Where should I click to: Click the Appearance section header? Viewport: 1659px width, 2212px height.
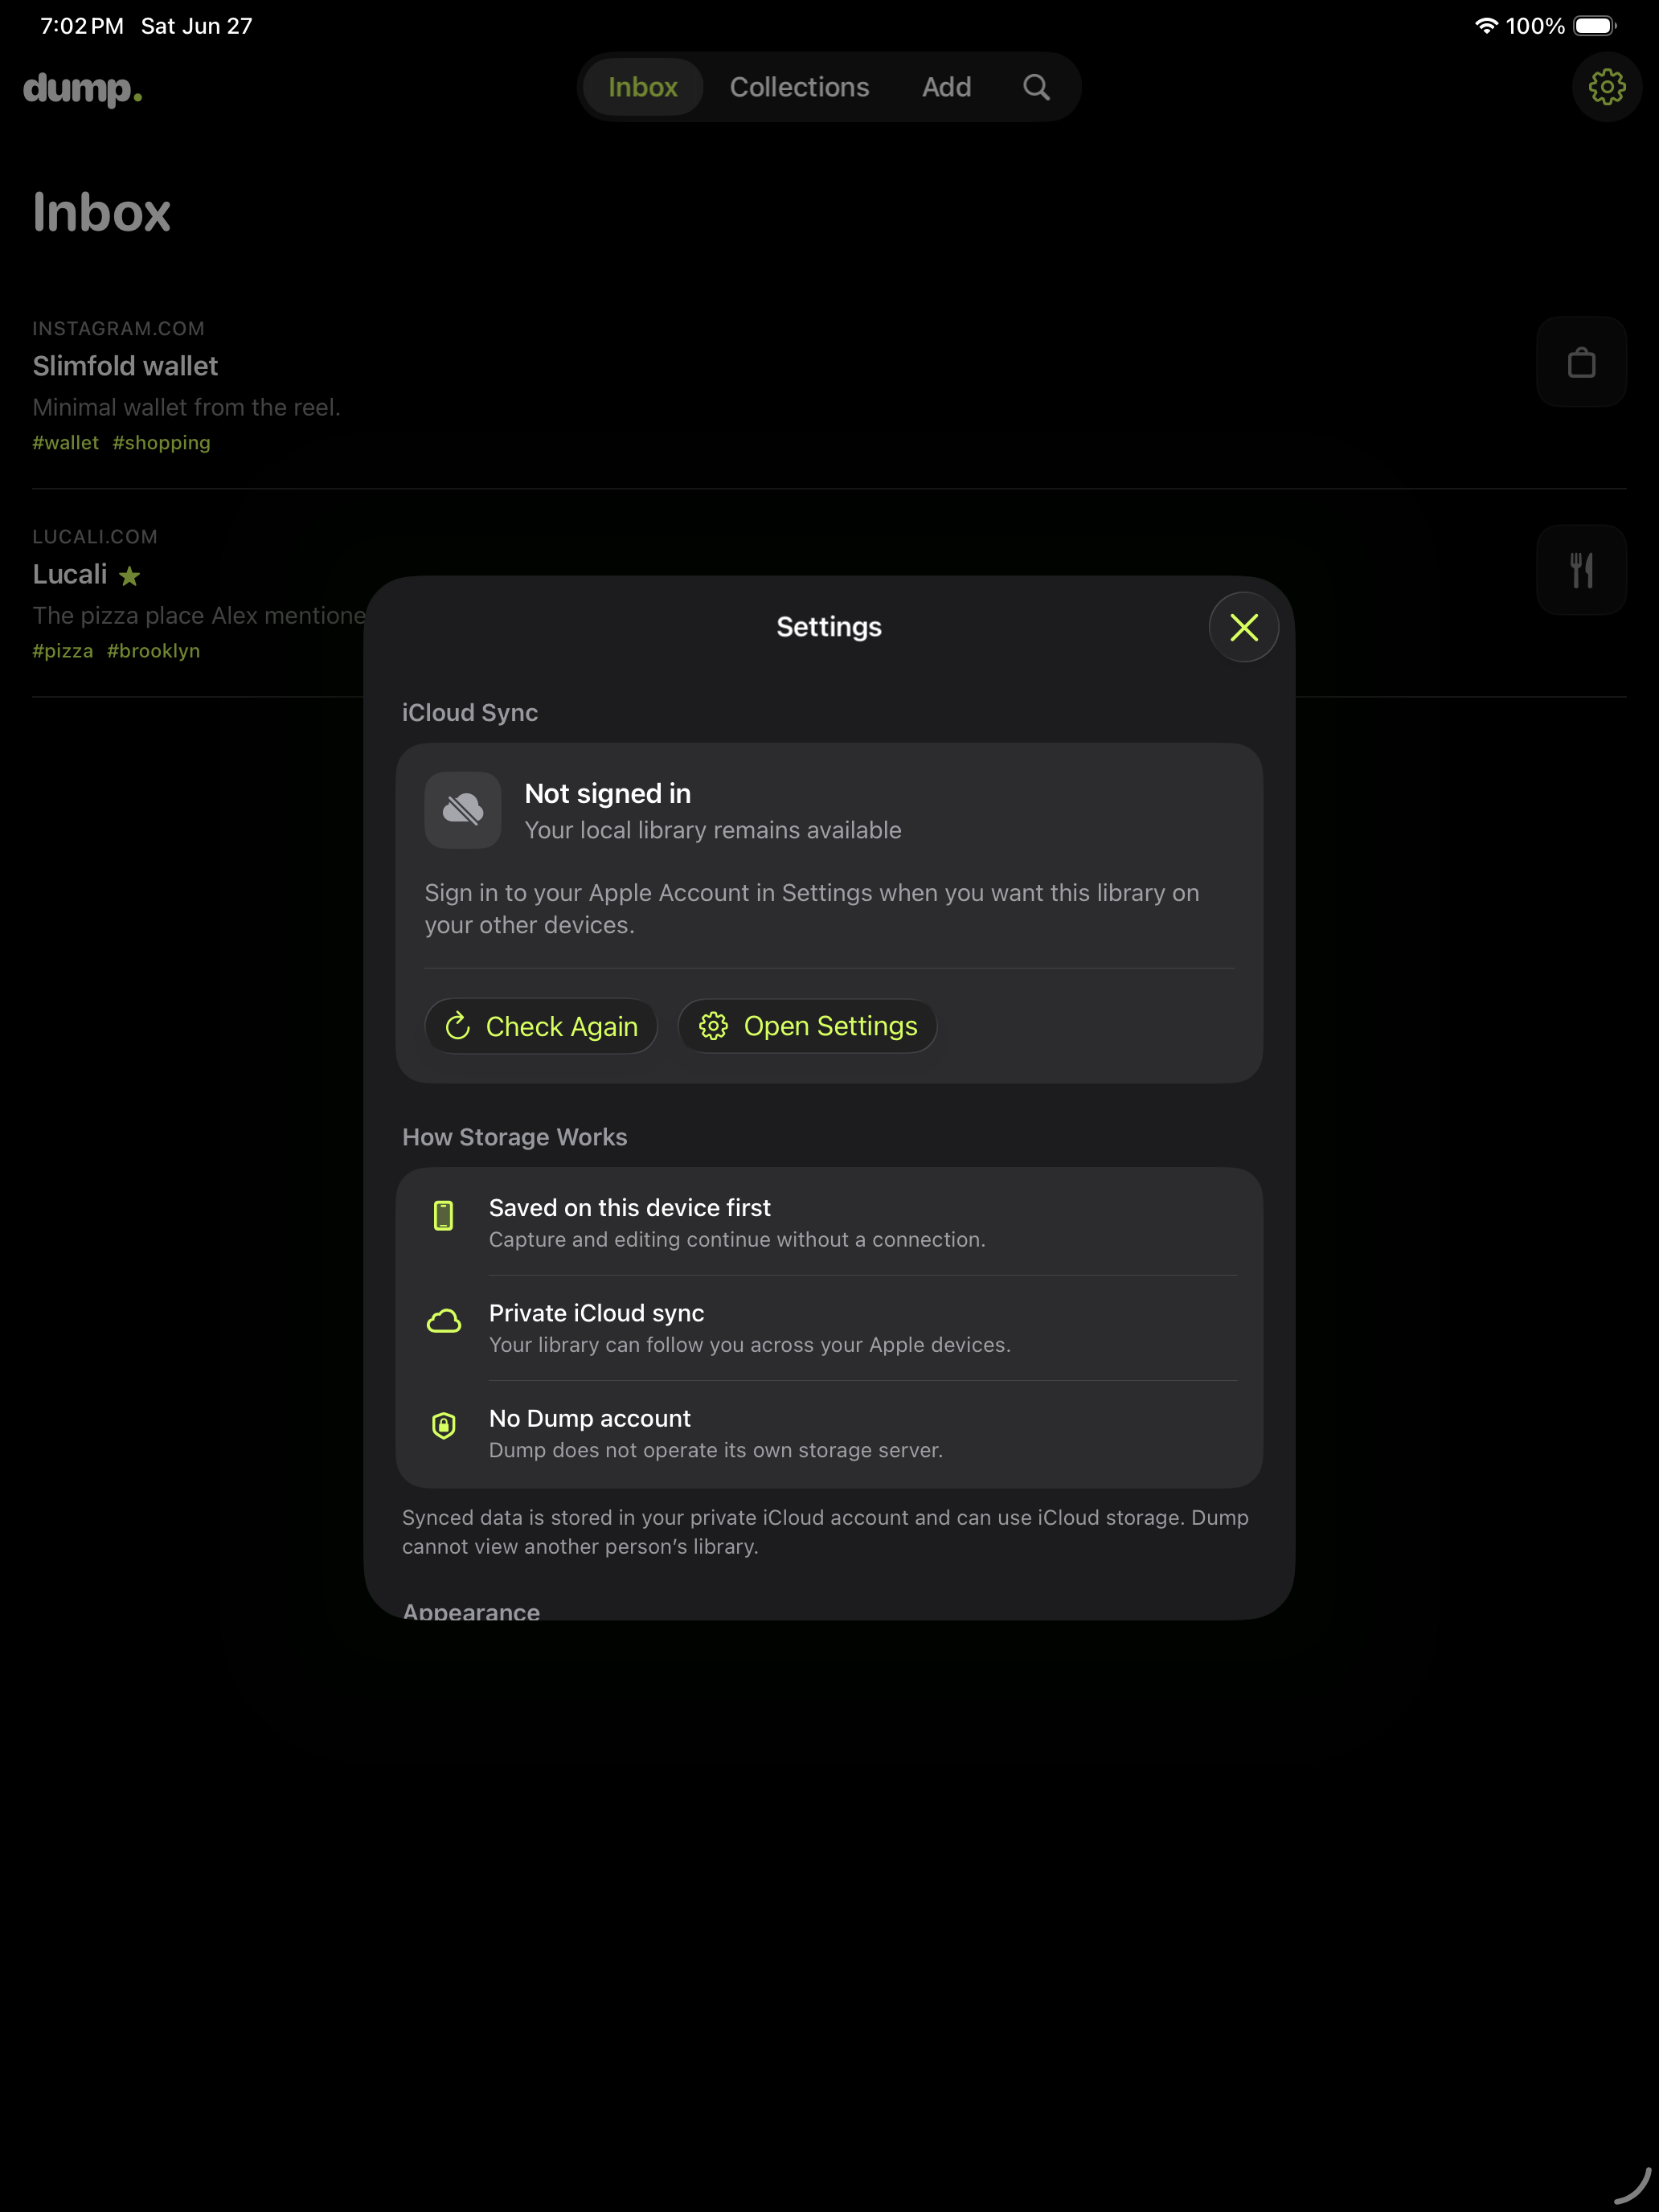pos(471,1611)
